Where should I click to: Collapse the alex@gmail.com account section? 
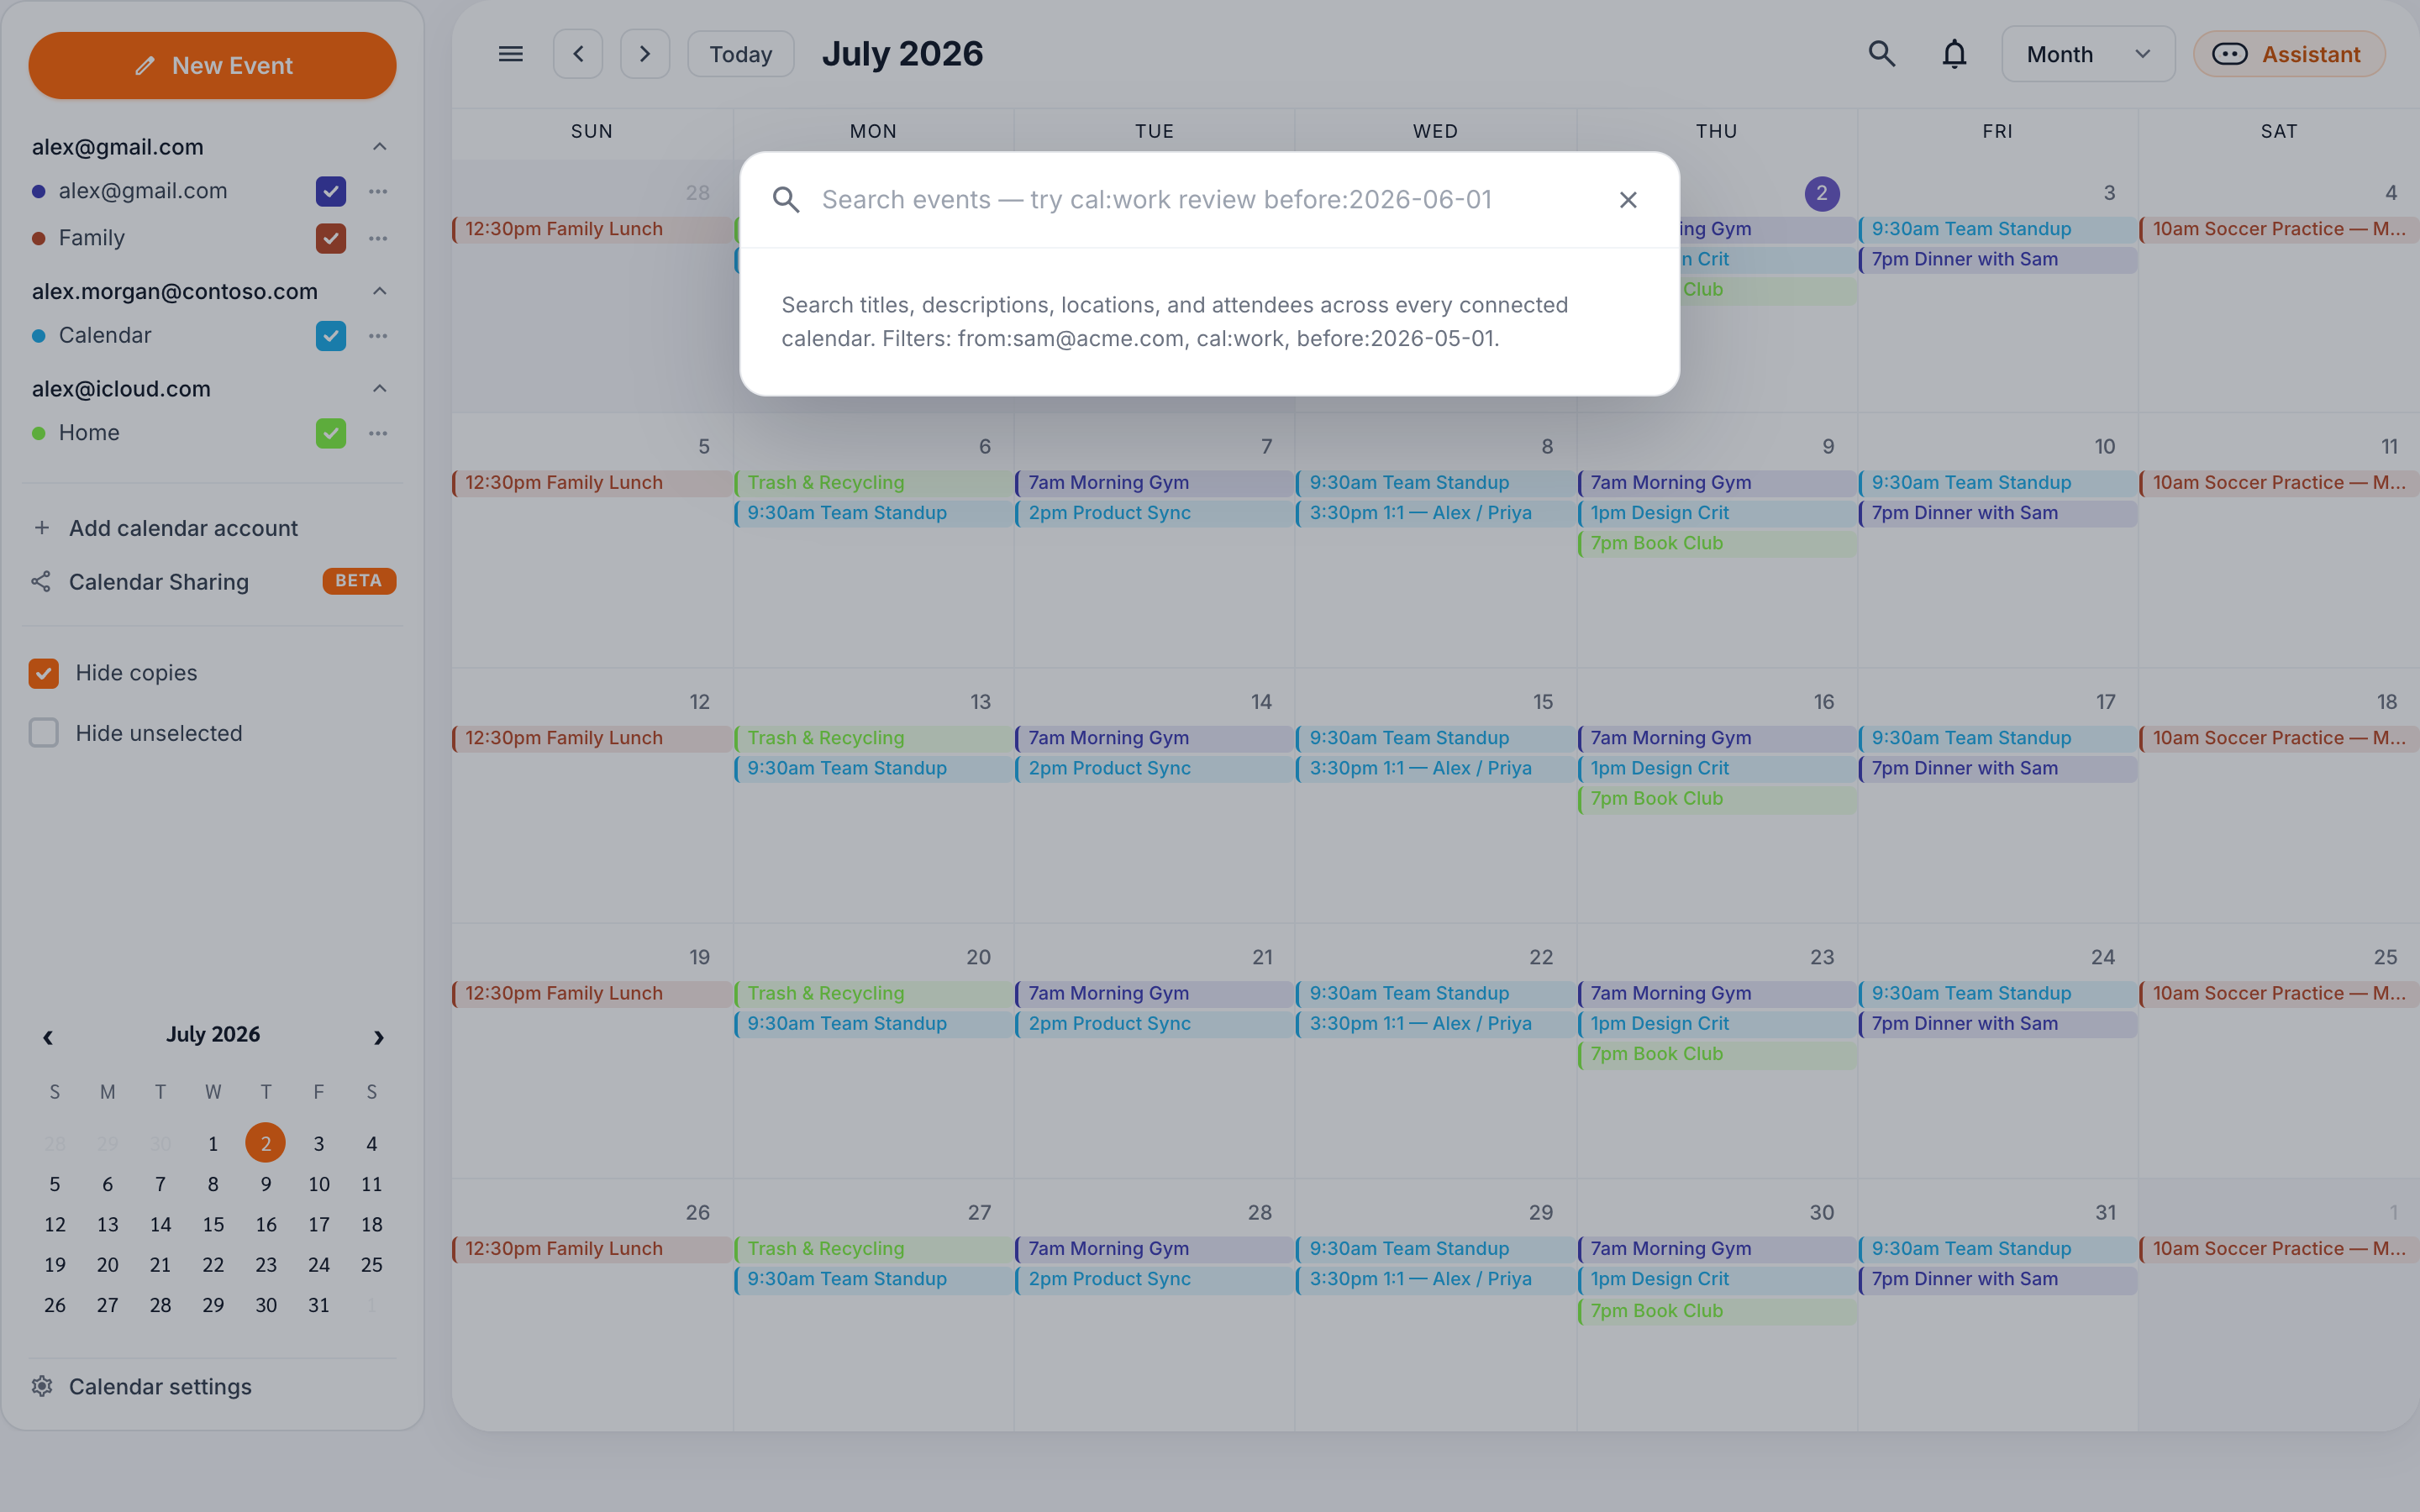379,147
